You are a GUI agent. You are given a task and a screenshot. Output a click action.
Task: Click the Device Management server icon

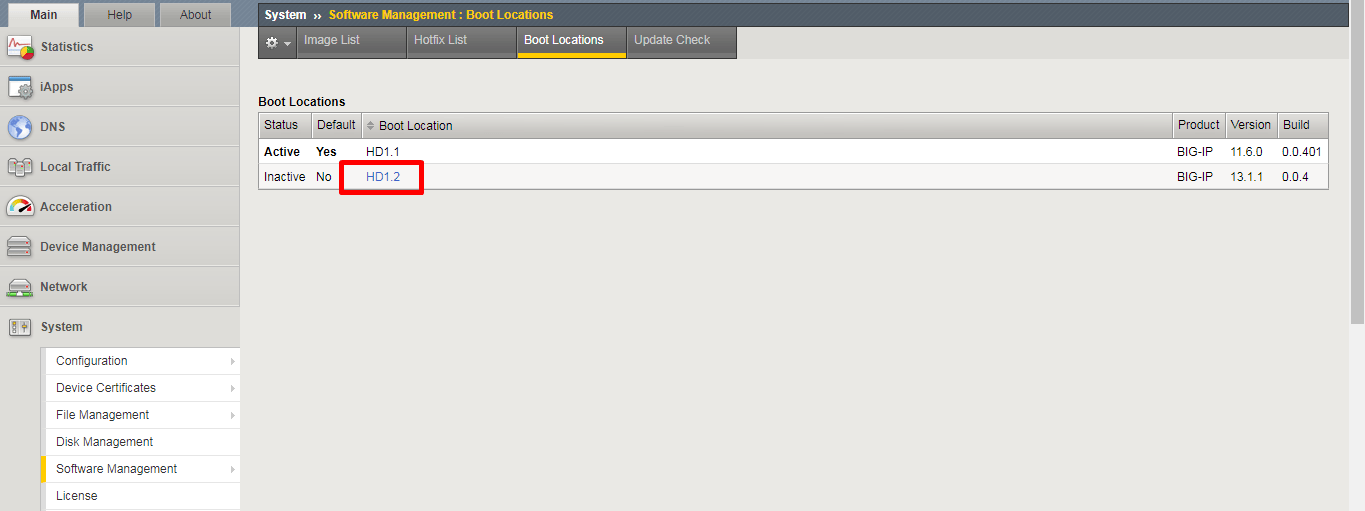click(x=20, y=247)
